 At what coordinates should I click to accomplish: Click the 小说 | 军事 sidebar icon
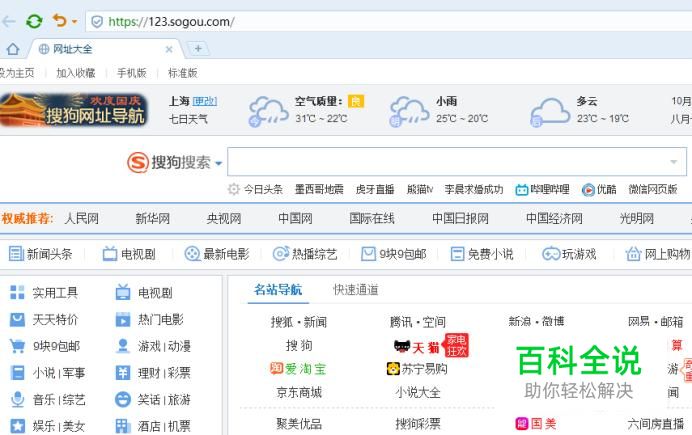click(17, 373)
